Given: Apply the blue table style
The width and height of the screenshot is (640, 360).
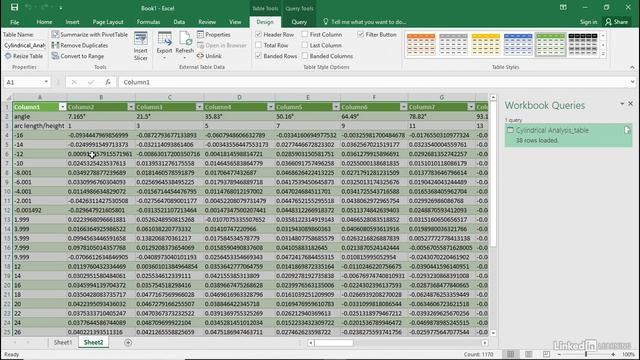Looking at the screenshot, I should point(518,44).
